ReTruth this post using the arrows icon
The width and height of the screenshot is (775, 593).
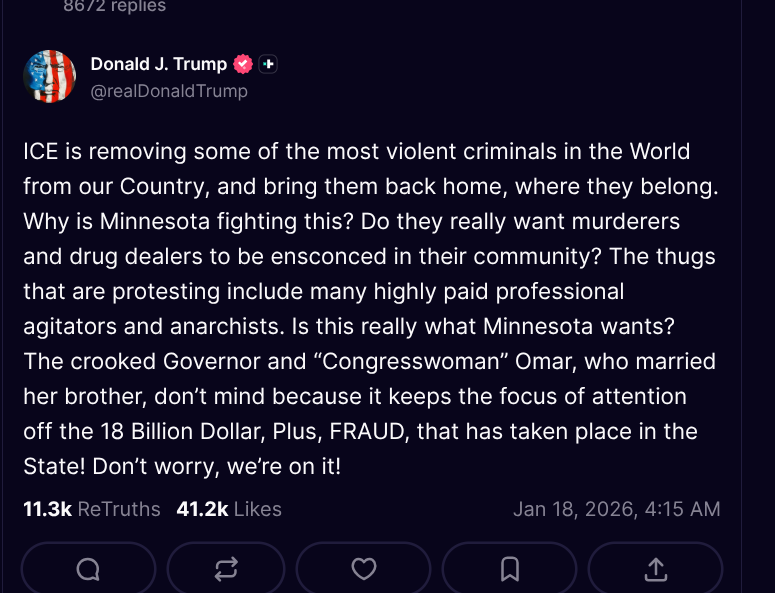click(x=226, y=569)
